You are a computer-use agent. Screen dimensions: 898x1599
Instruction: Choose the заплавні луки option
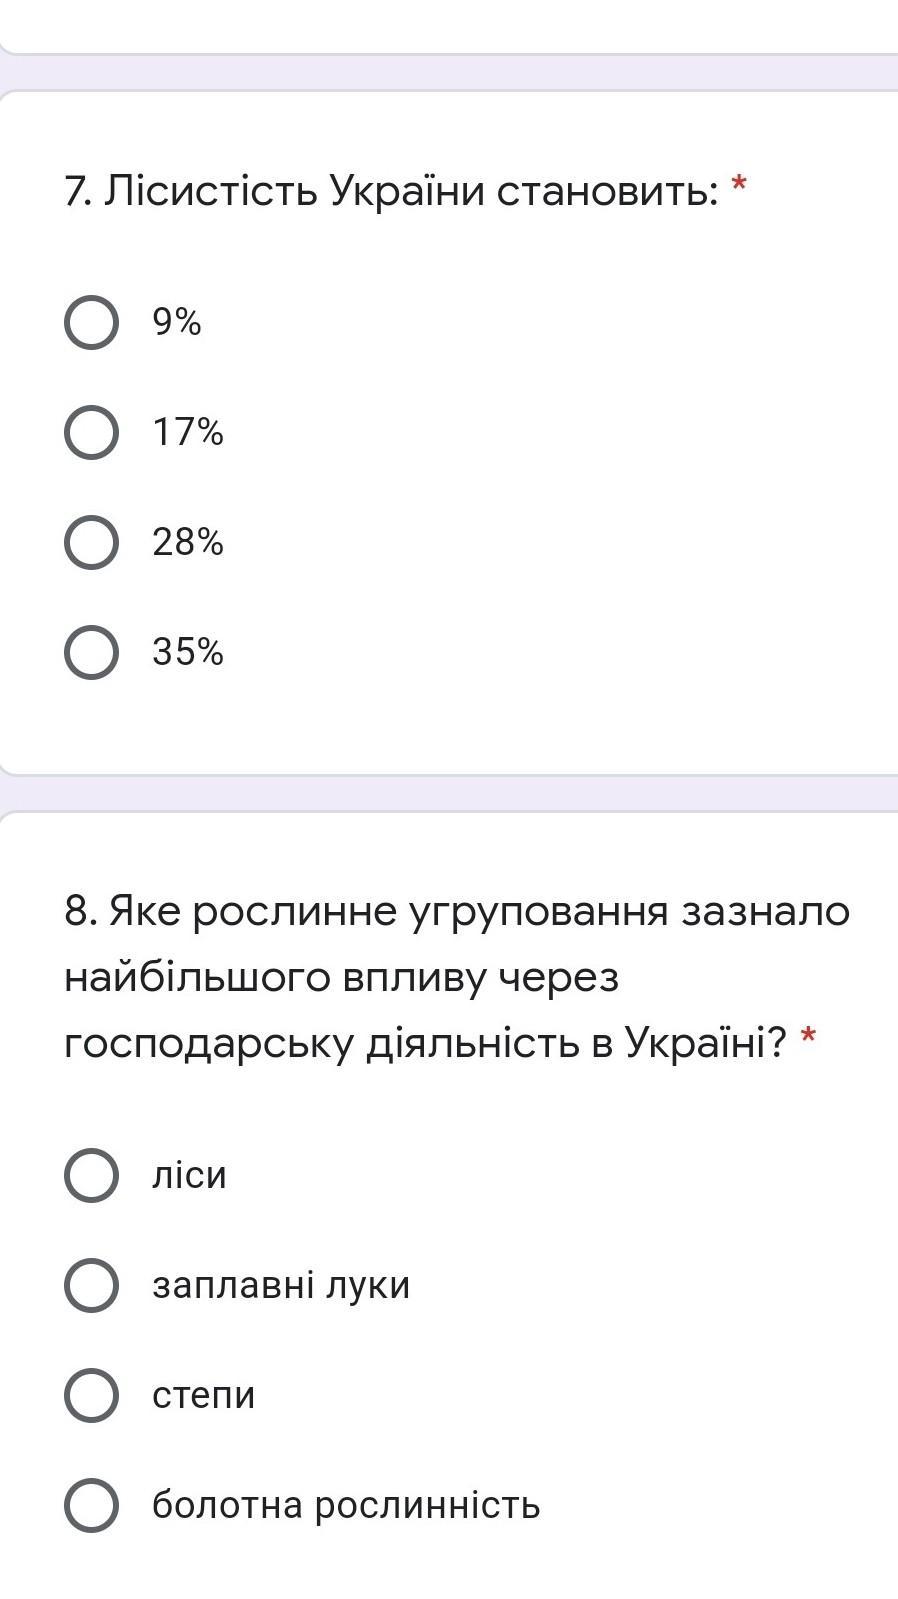[x=91, y=1285]
